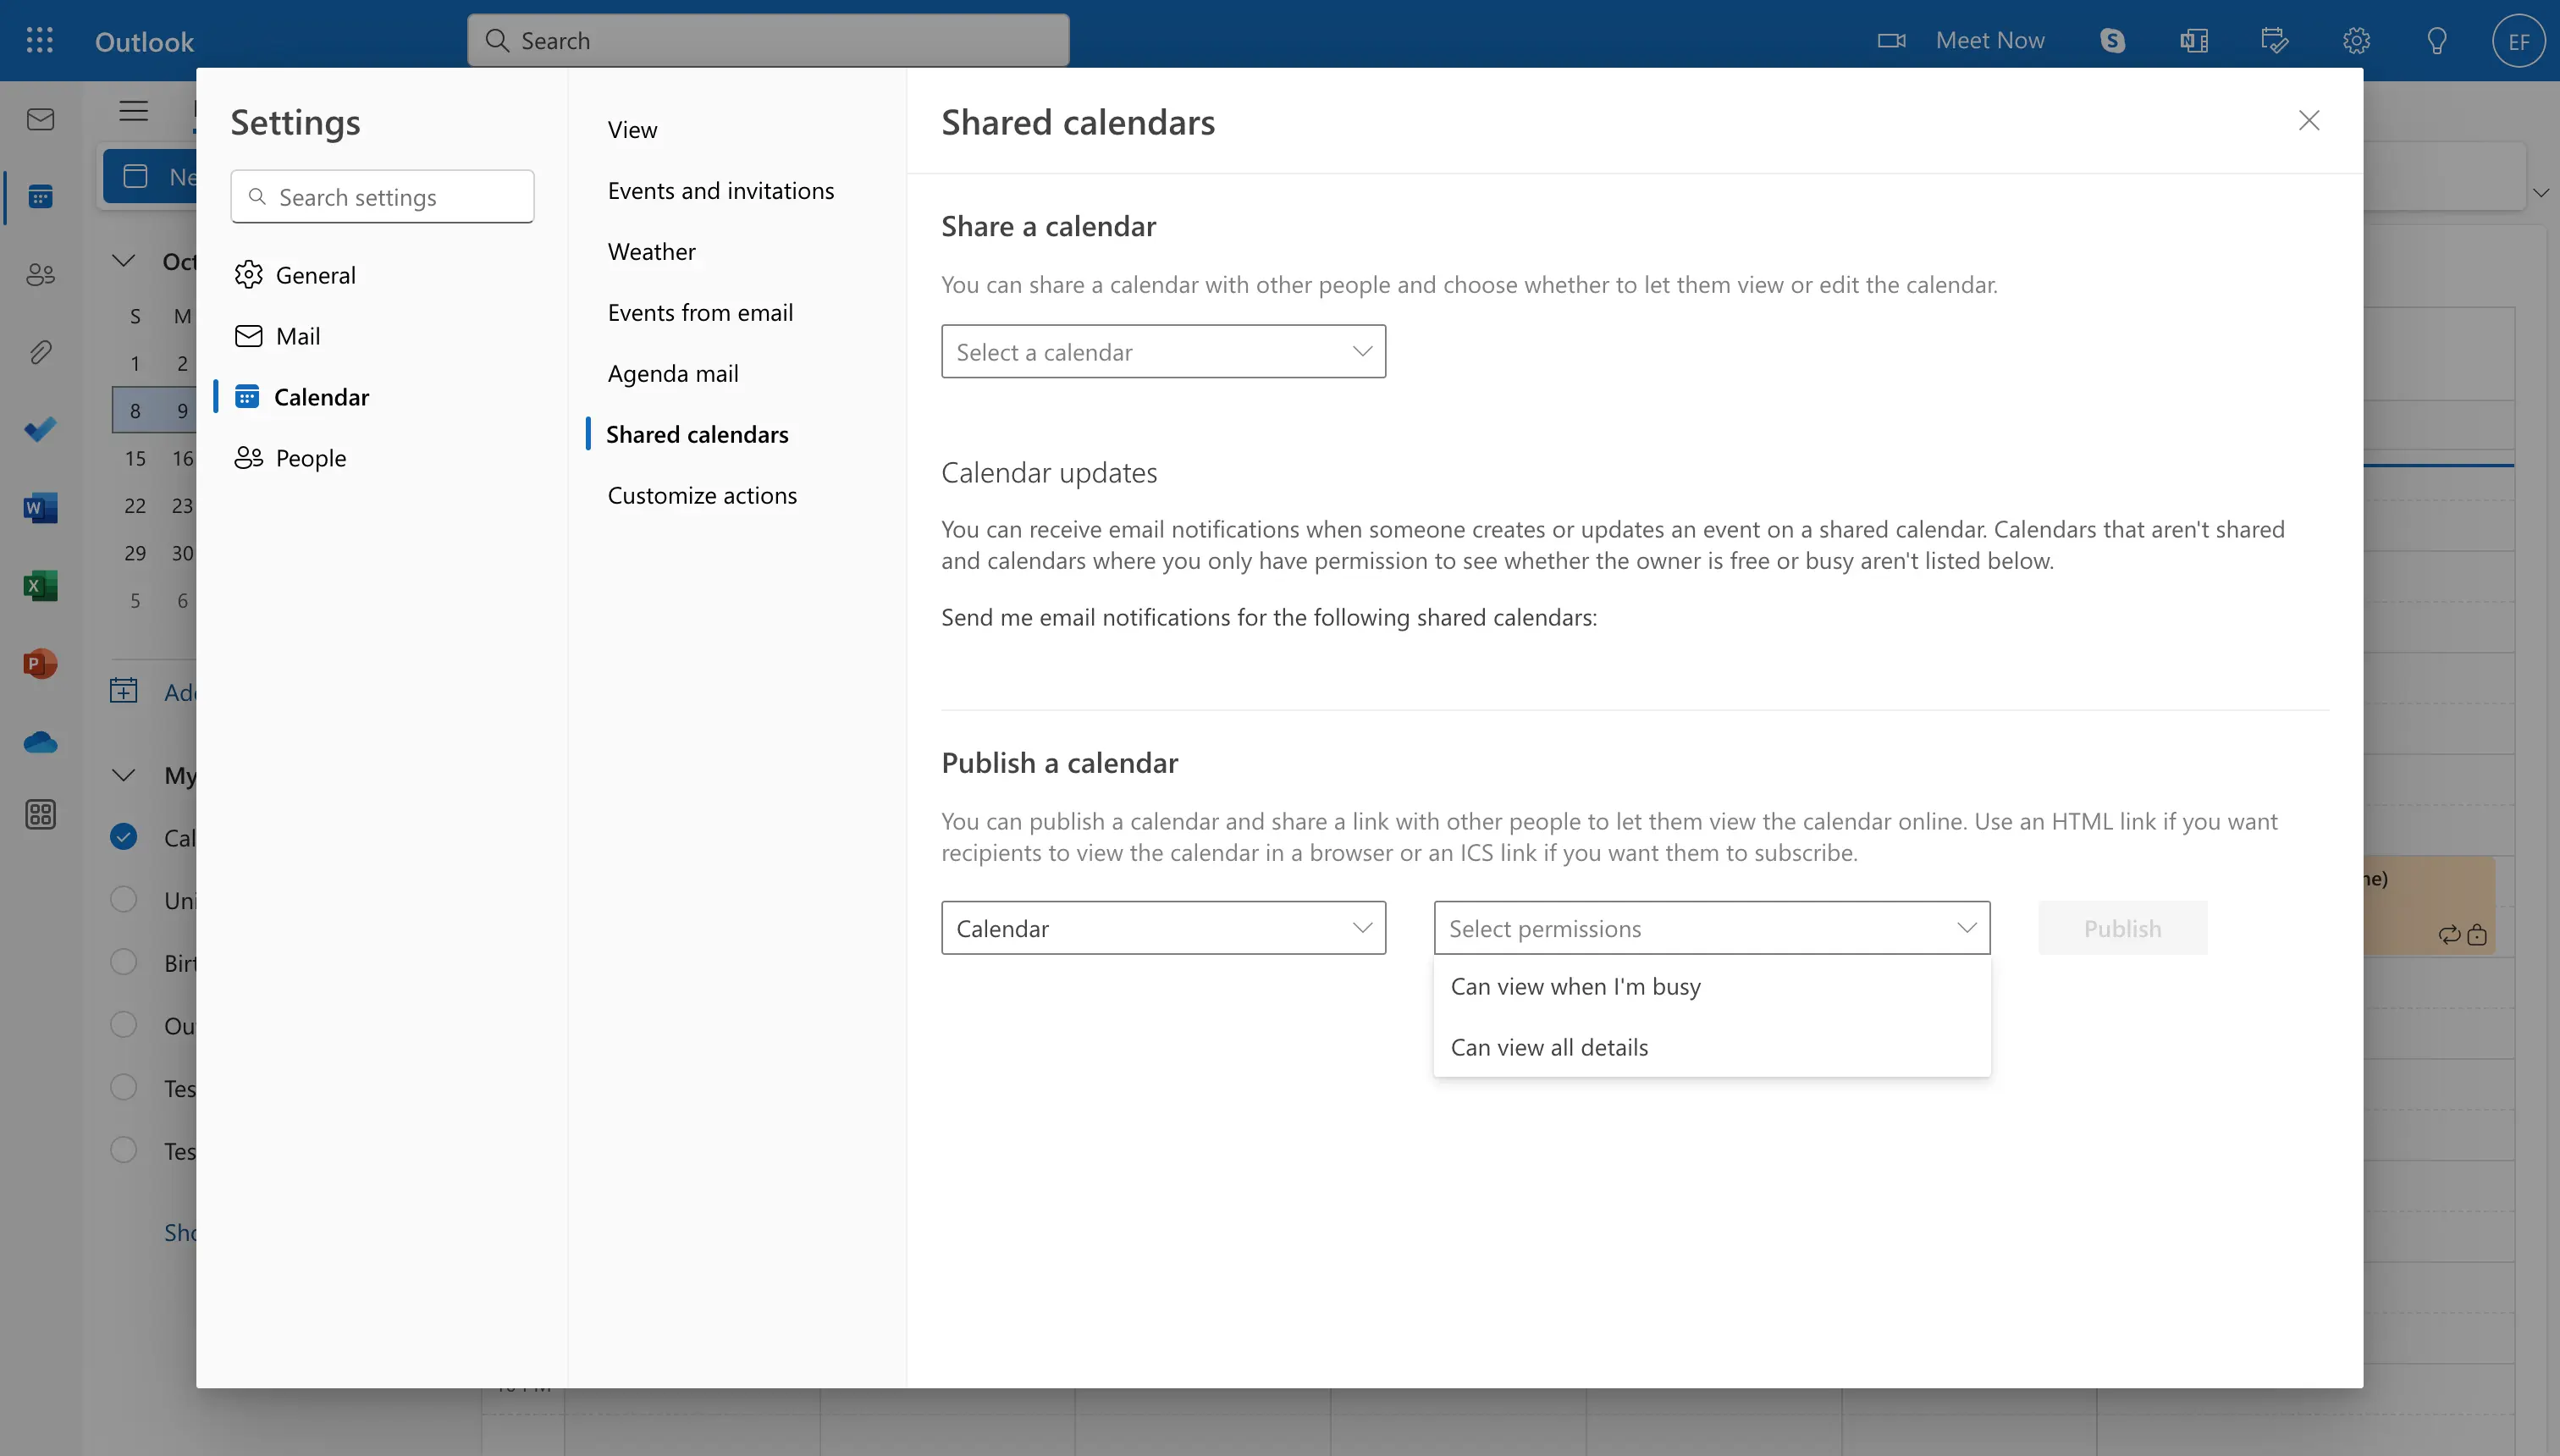Click the Publish button
Viewport: 2560px width, 1456px height.
(x=2122, y=927)
